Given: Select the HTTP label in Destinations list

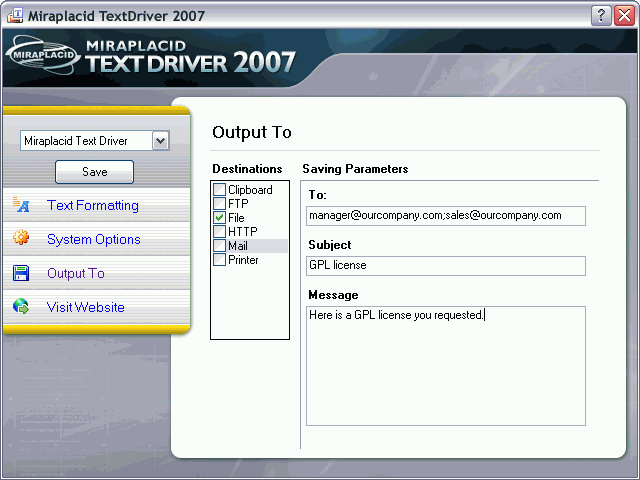Looking at the screenshot, I should pos(243,232).
